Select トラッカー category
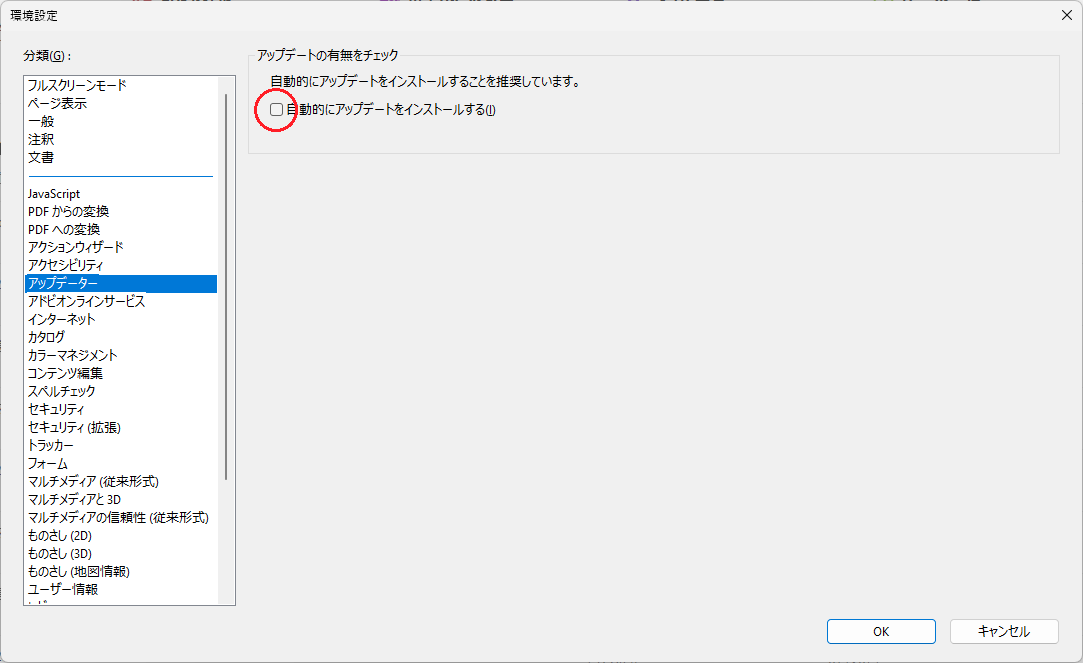This screenshot has height=663, width=1083. (x=121, y=445)
